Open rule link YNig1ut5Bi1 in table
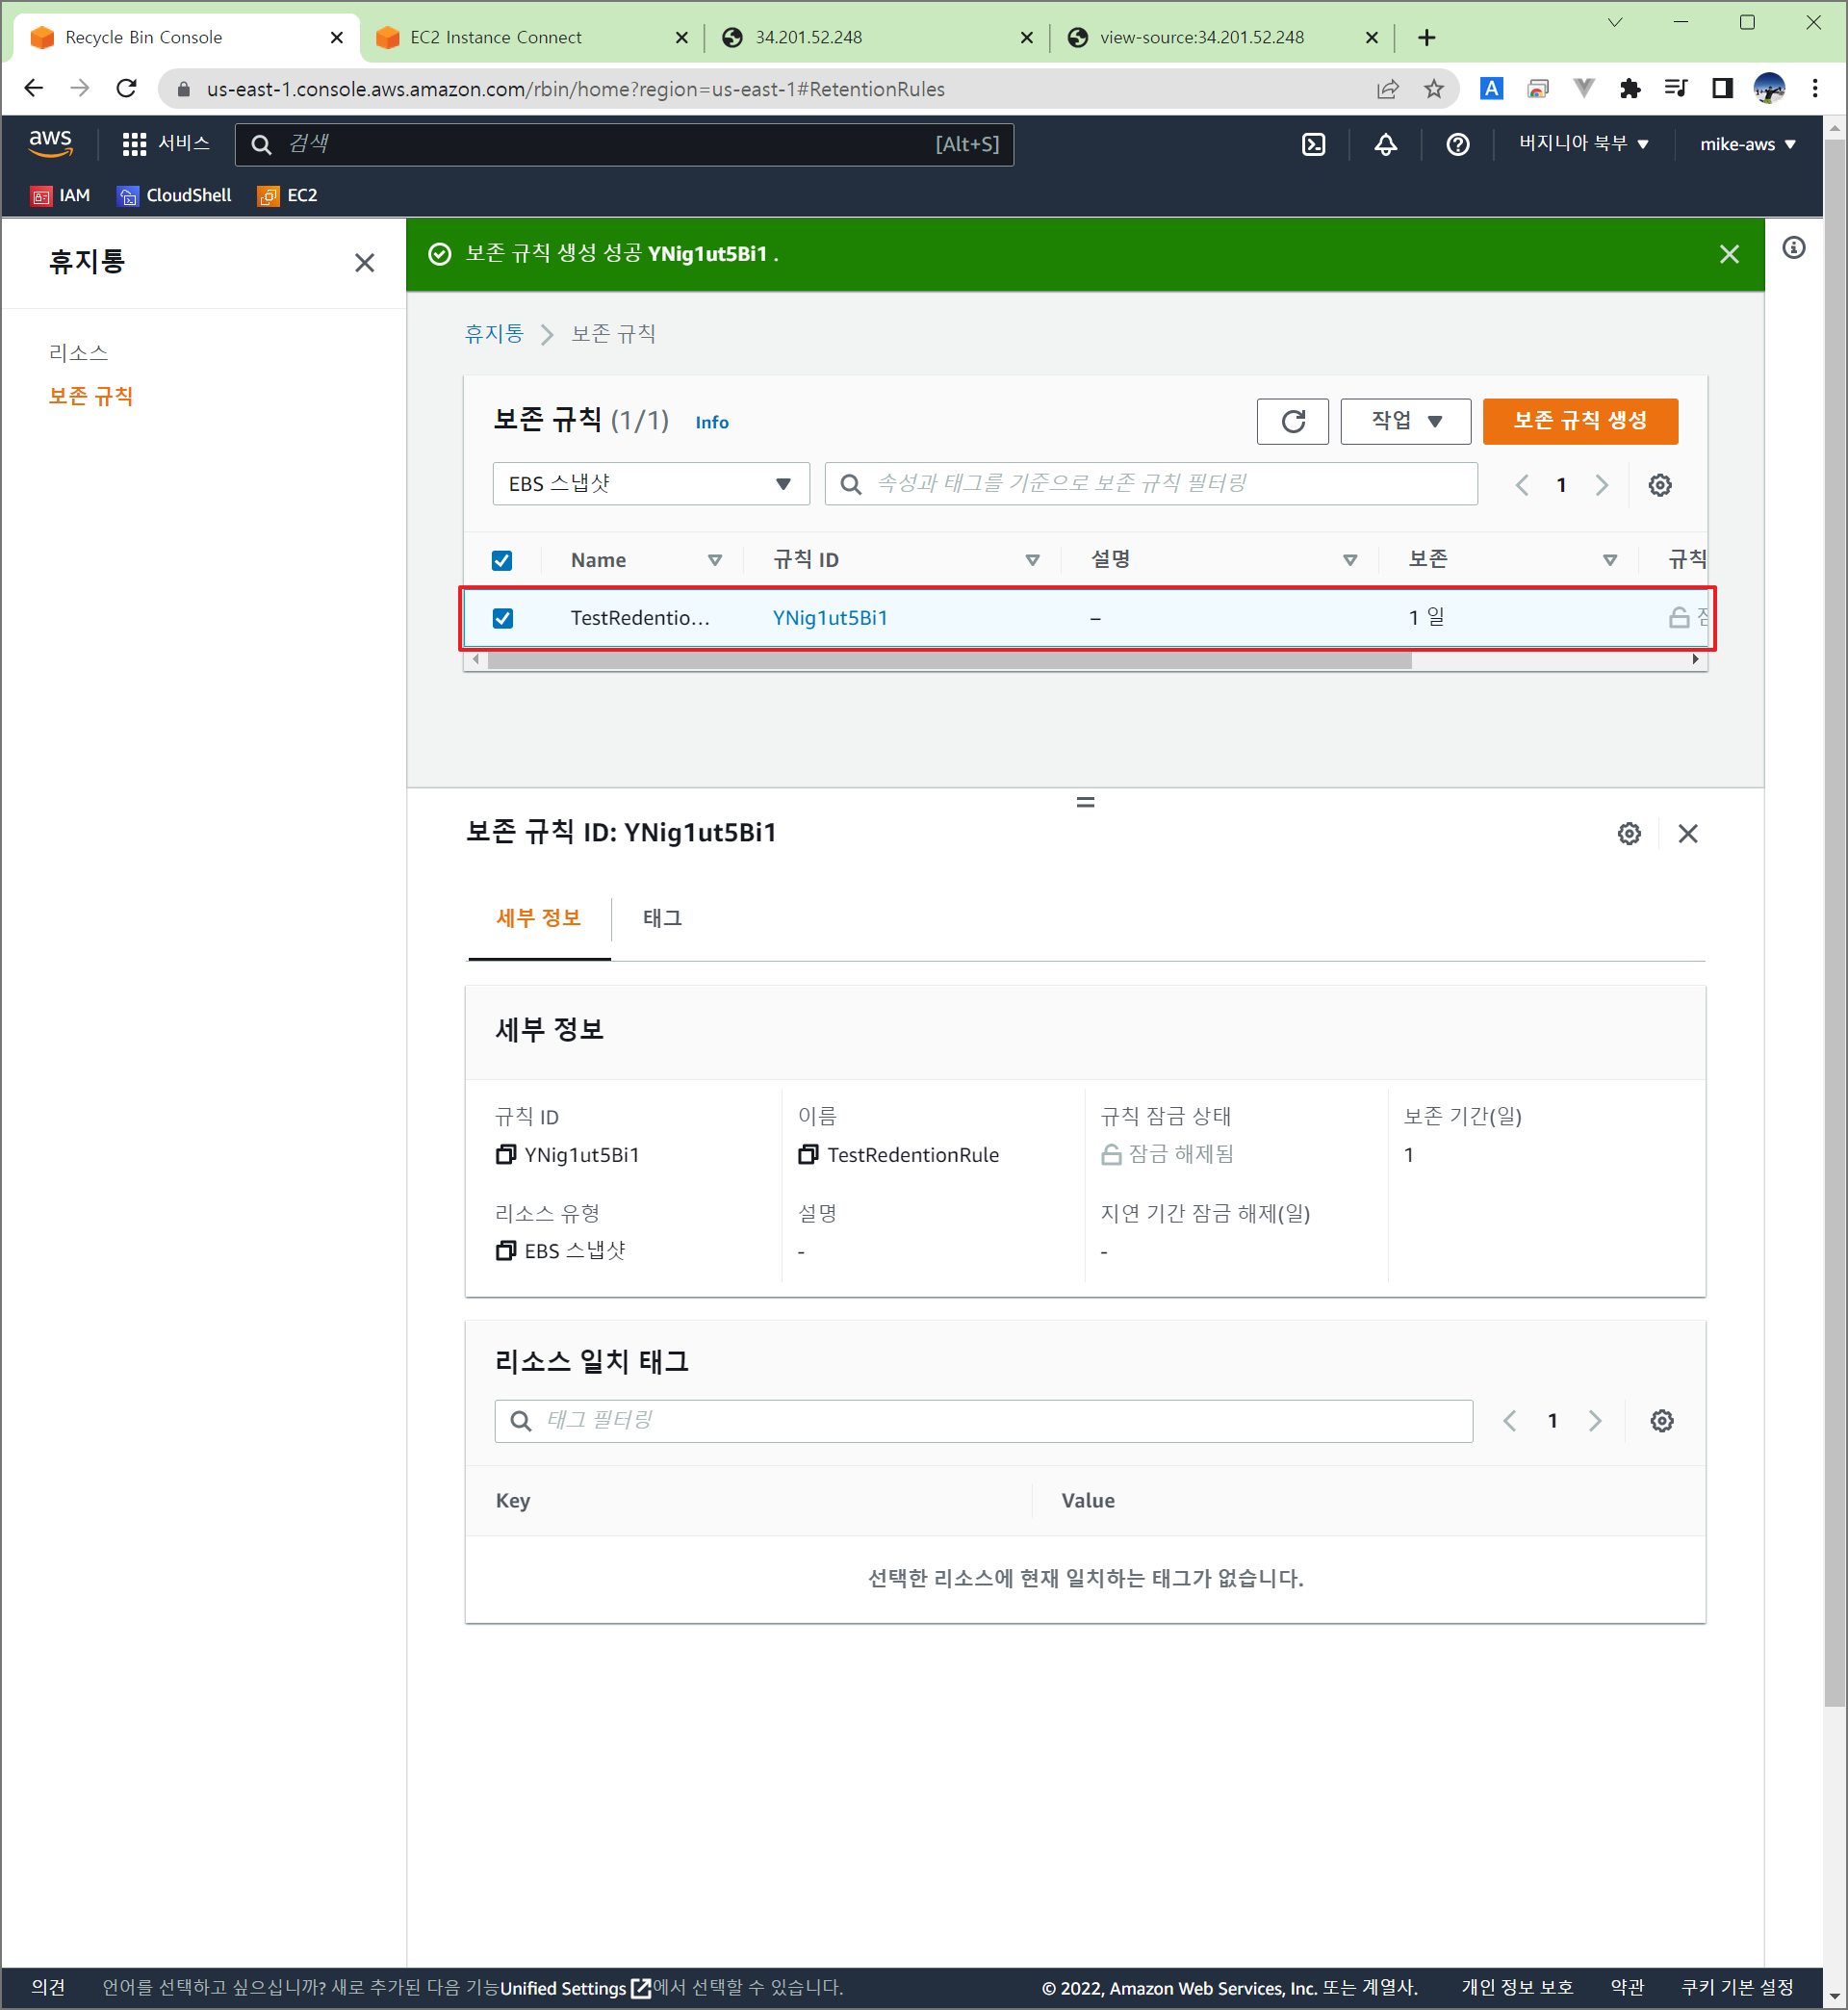Image resolution: width=1848 pixels, height=2010 pixels. pos(830,618)
